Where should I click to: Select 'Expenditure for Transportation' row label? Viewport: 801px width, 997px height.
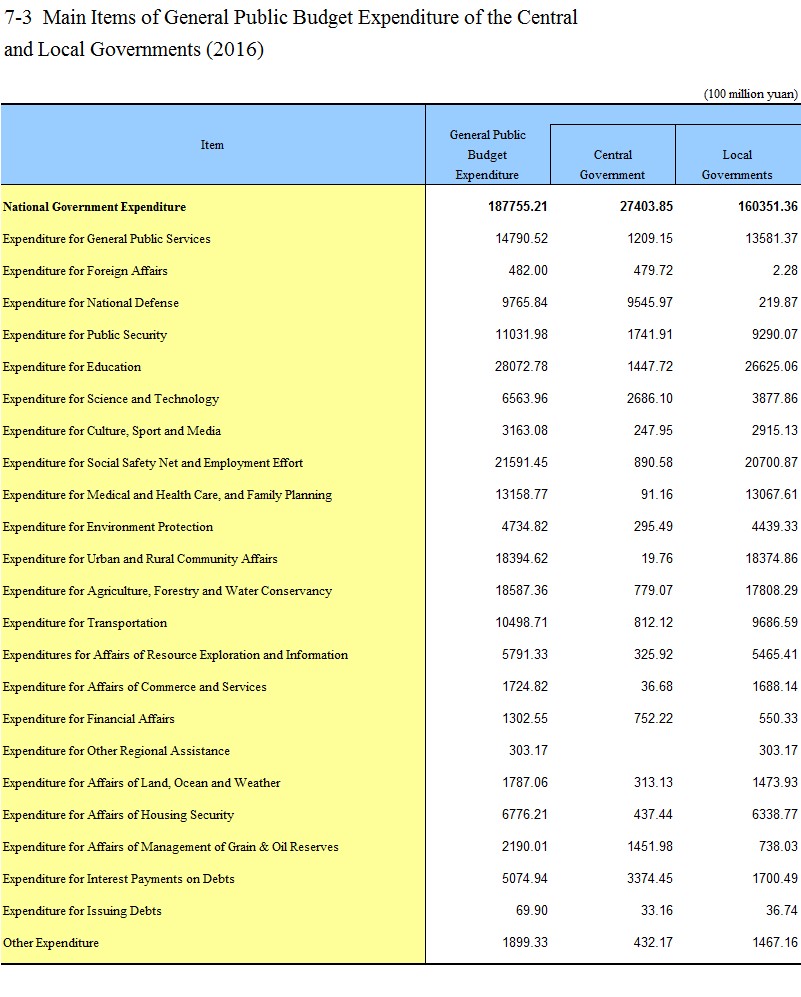(85, 623)
